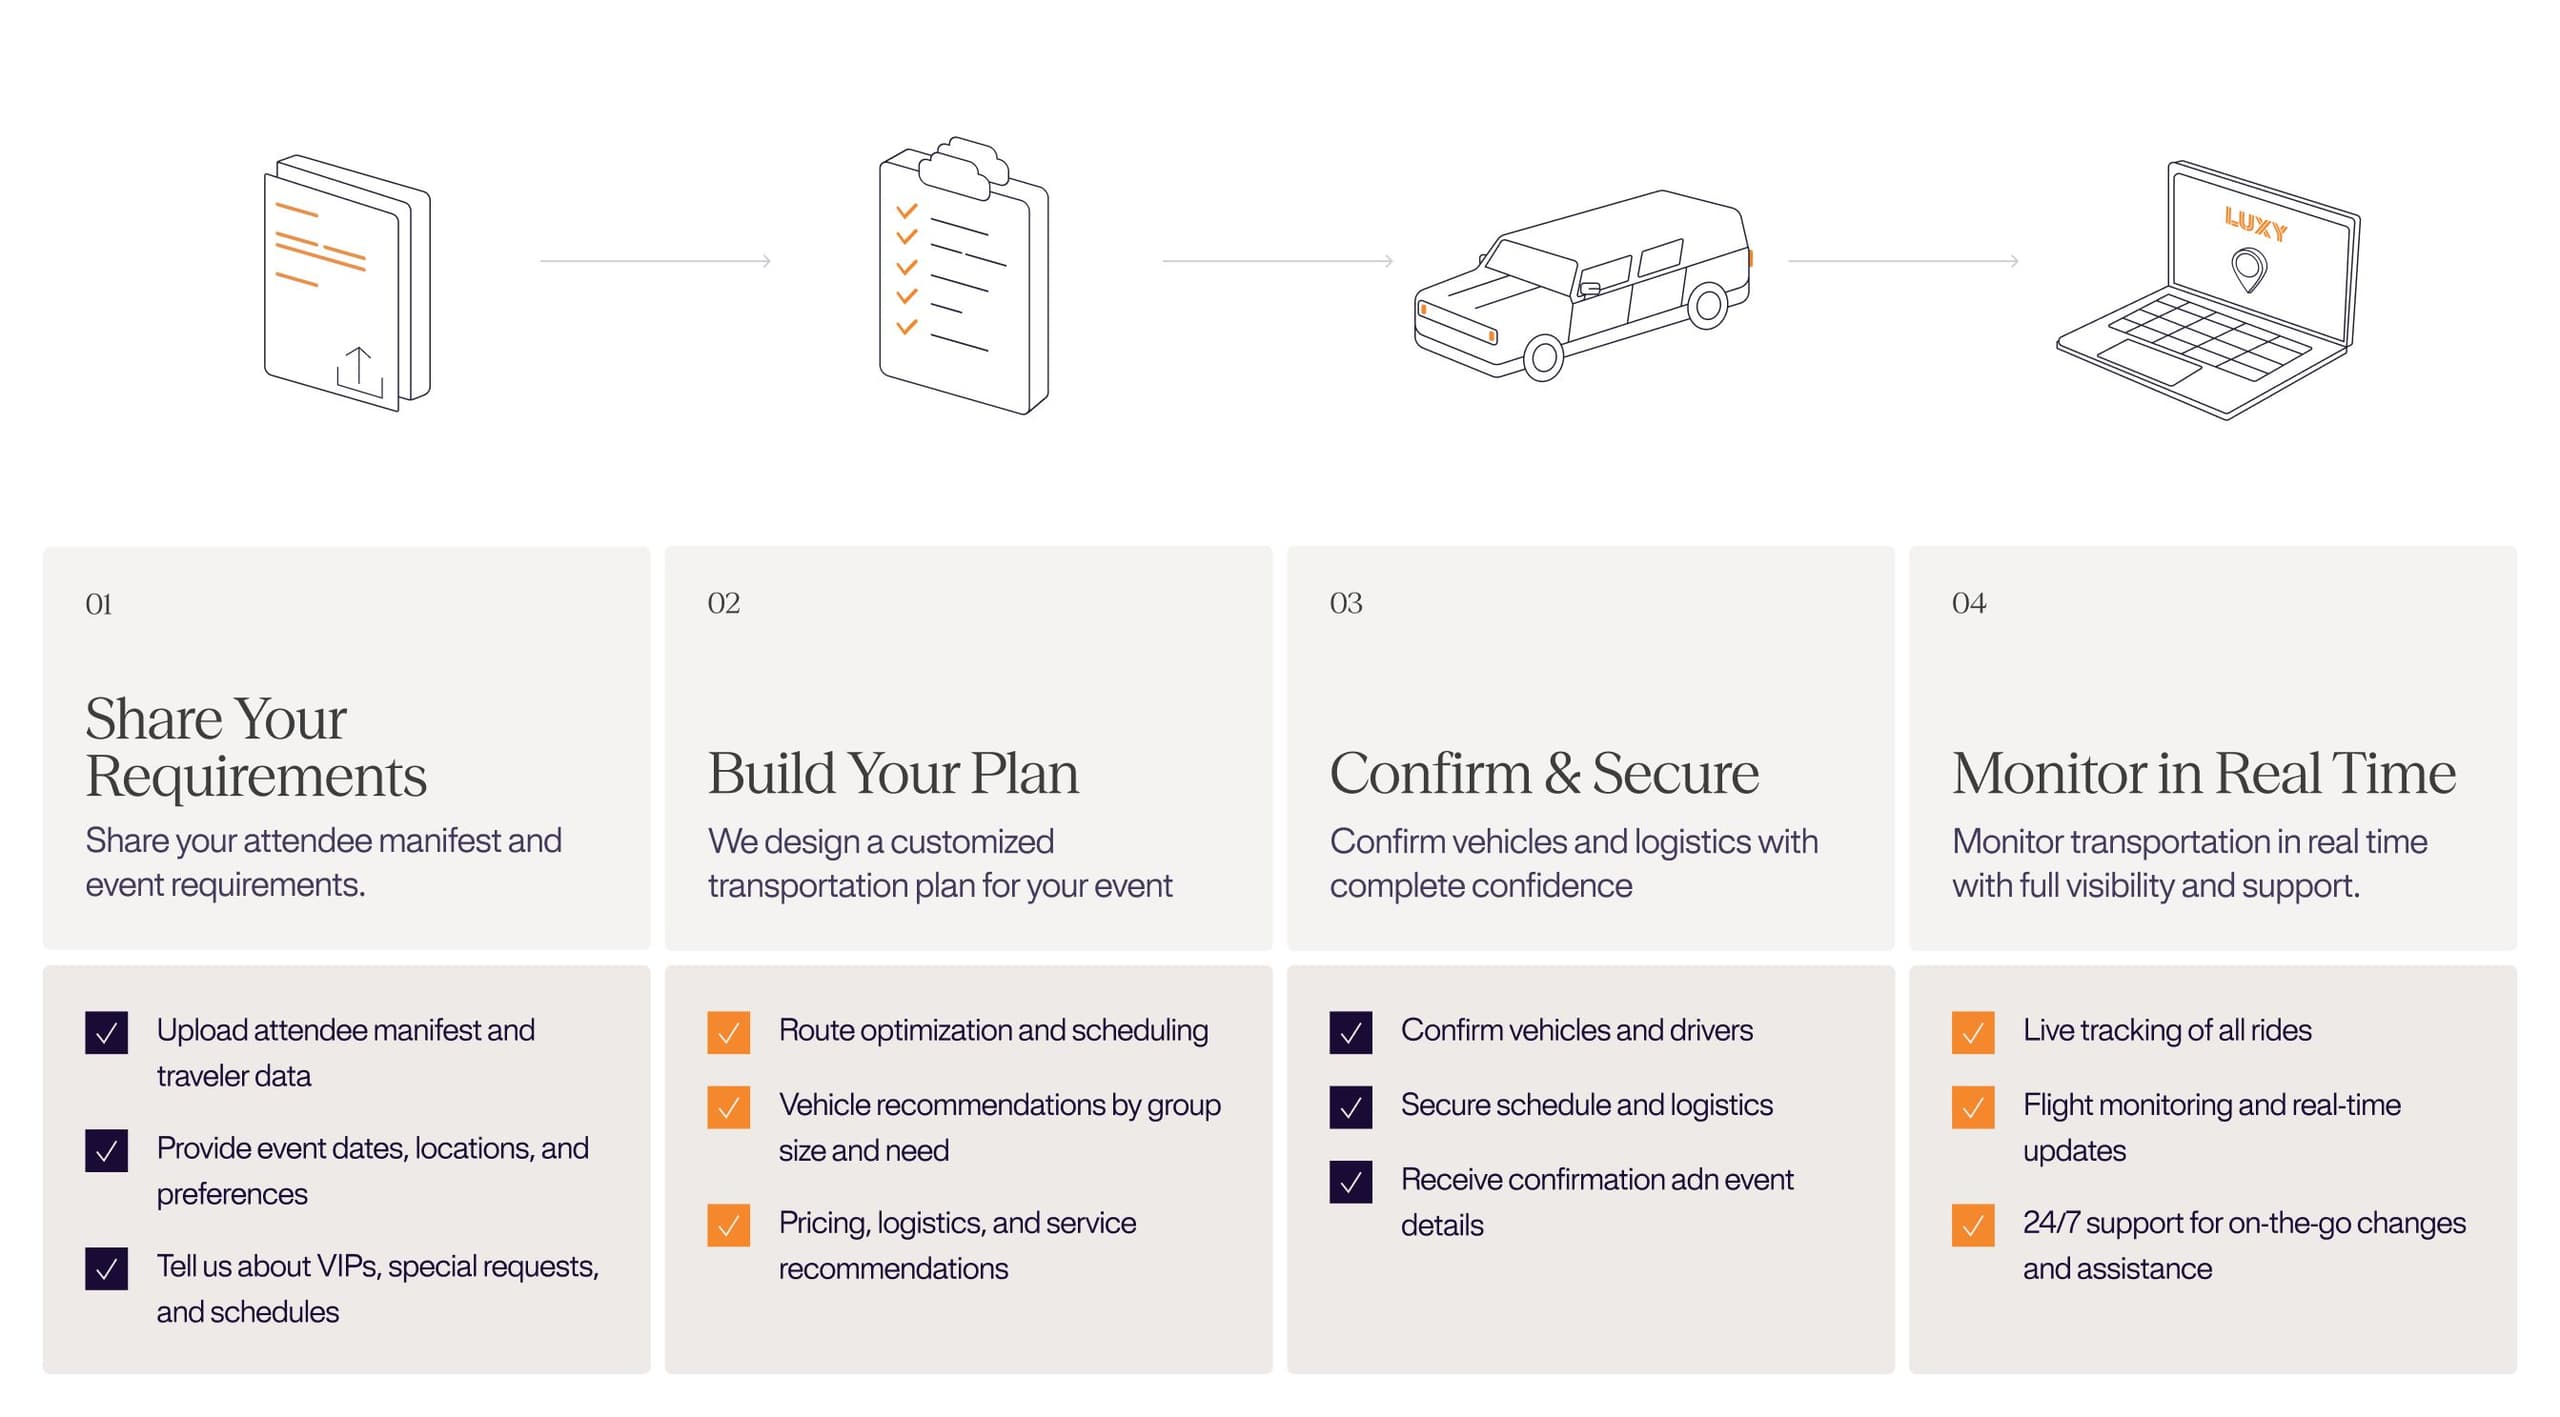Toggle the Route optimization and scheduling checkbox
The image size is (2560, 1417).
pos(728,1033)
